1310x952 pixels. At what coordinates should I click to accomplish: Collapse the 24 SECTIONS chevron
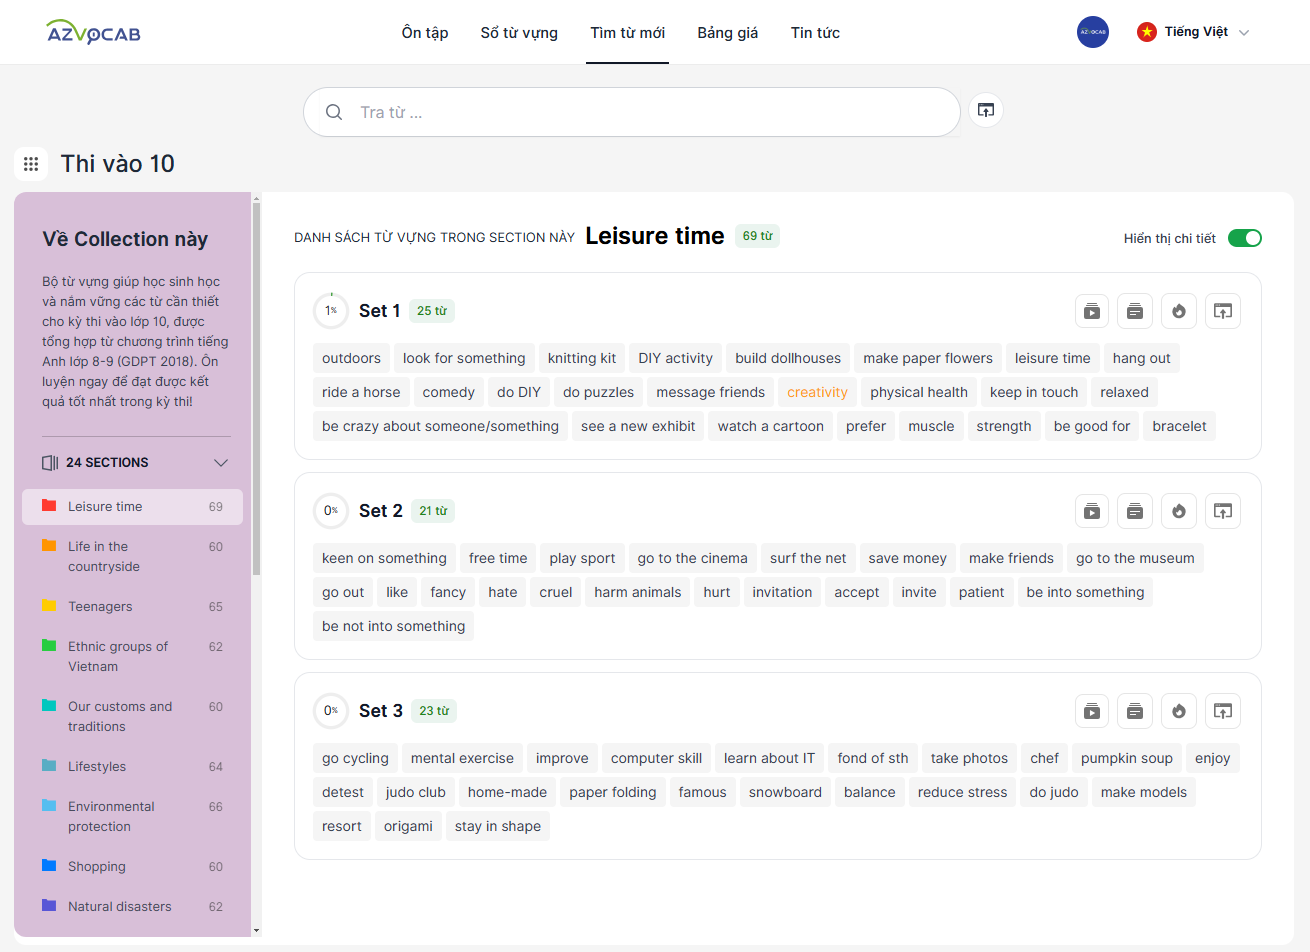pos(221,463)
